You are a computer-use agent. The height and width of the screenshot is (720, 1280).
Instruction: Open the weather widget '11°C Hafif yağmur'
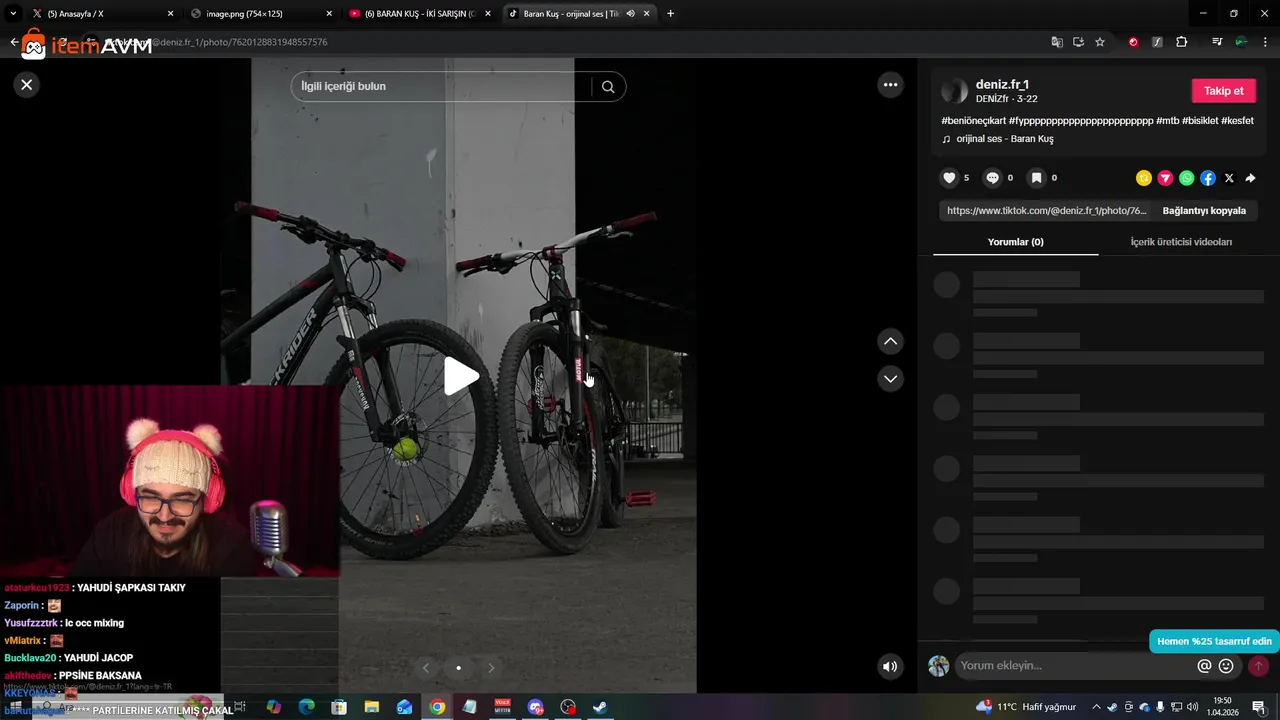(x=1027, y=707)
